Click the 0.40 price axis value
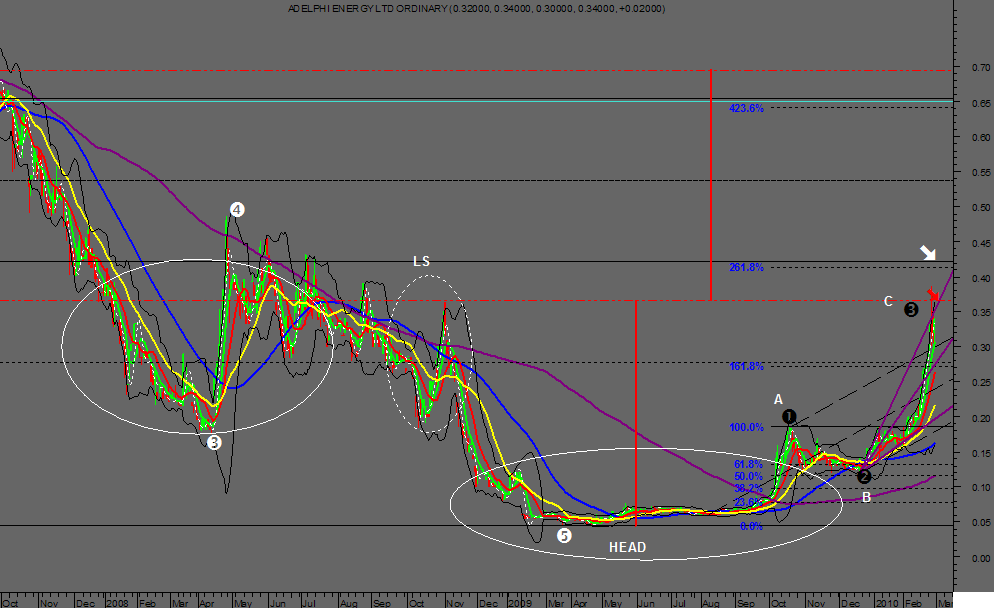 pyautogui.click(x=981, y=278)
